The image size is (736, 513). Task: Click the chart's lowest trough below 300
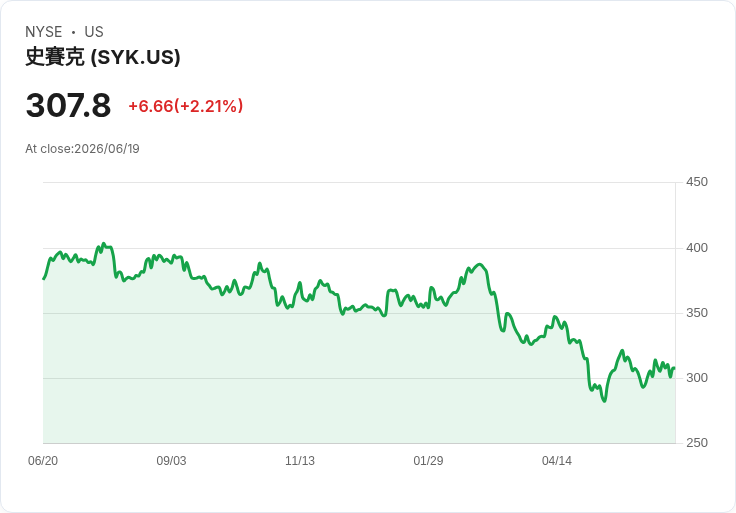click(x=604, y=401)
